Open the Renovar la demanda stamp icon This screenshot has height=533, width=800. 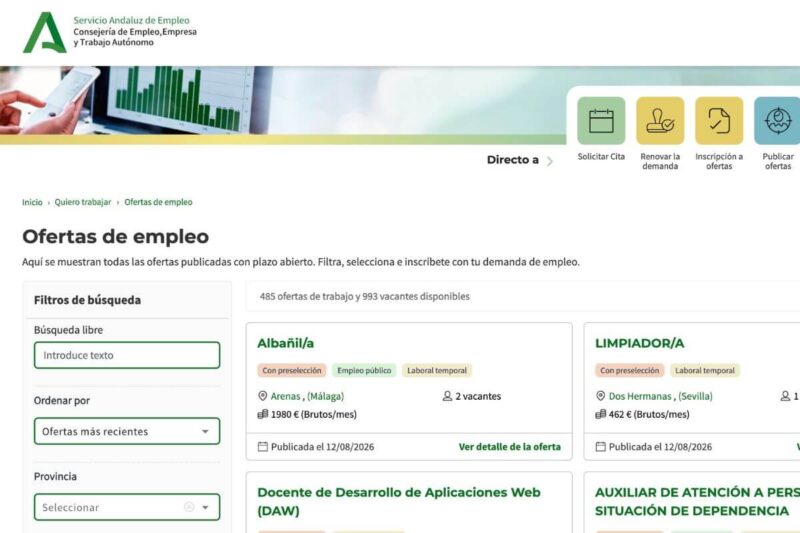tap(660, 121)
